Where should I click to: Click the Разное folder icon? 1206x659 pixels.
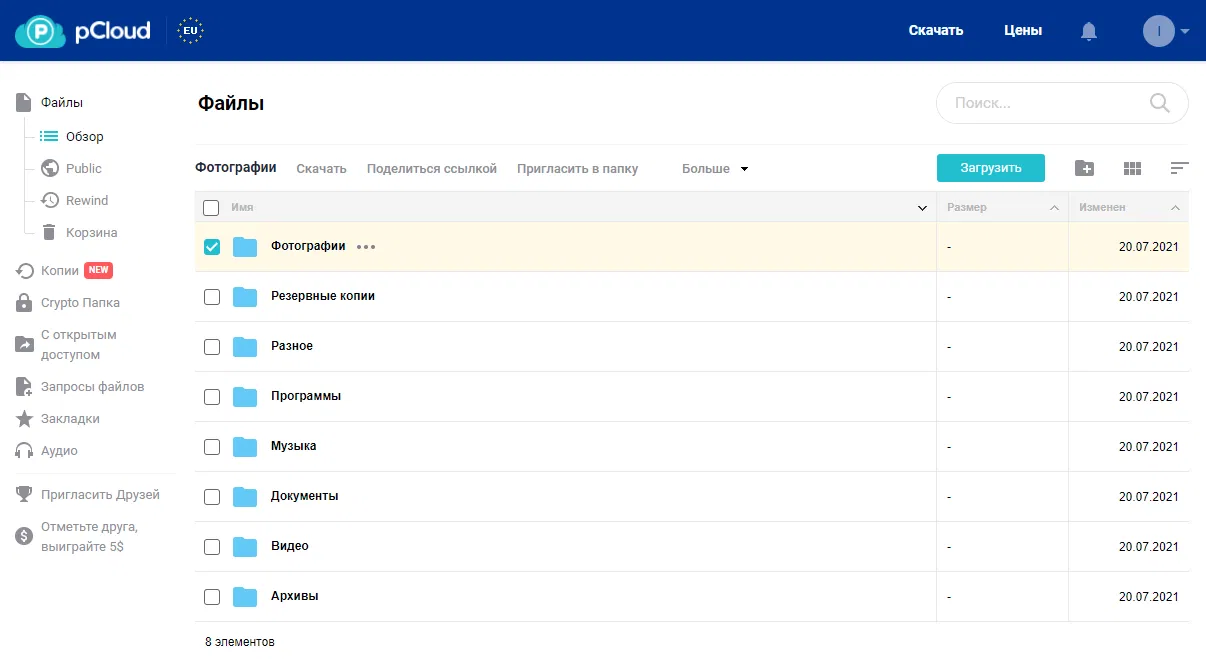coord(245,346)
